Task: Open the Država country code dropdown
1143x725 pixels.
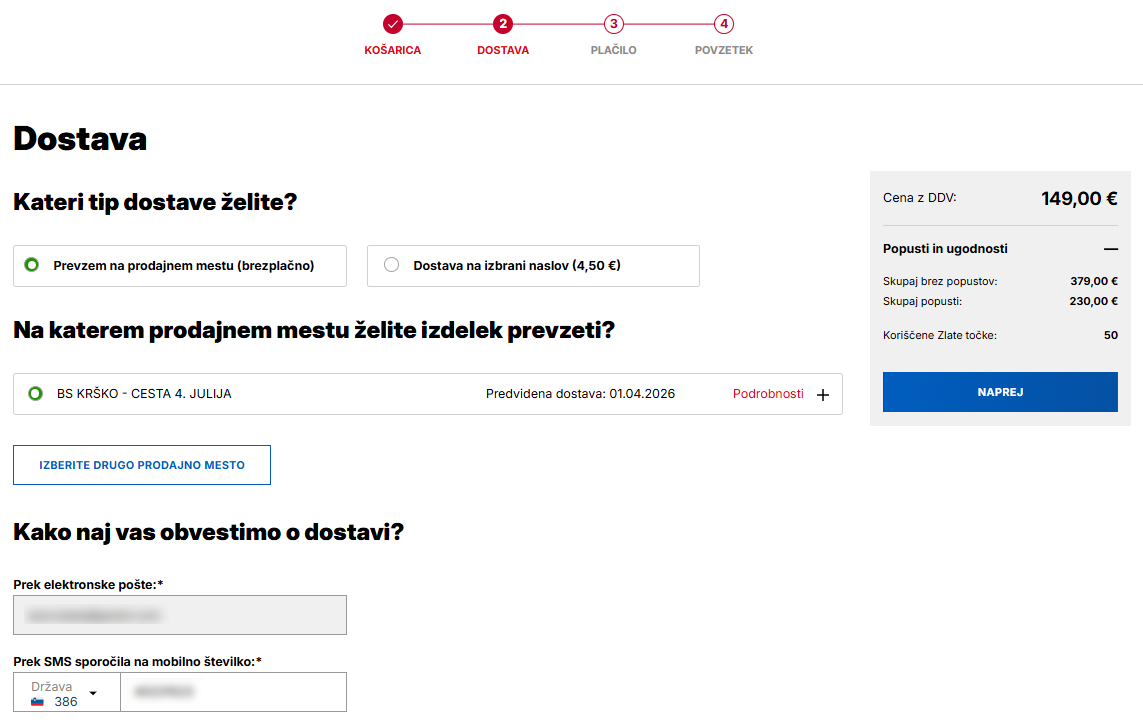Action: (x=93, y=692)
